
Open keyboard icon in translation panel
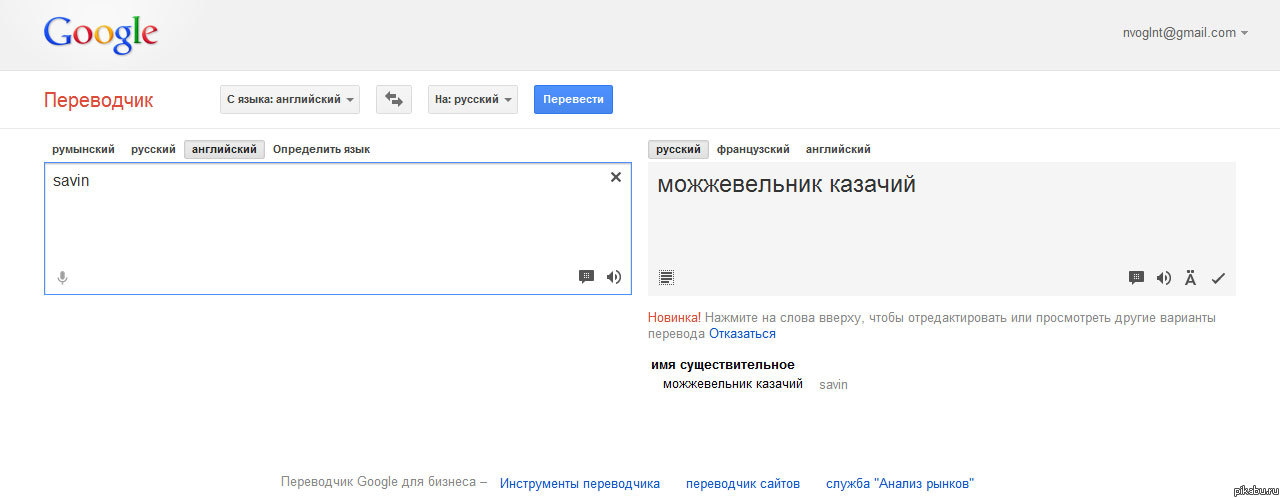(x=1136, y=278)
